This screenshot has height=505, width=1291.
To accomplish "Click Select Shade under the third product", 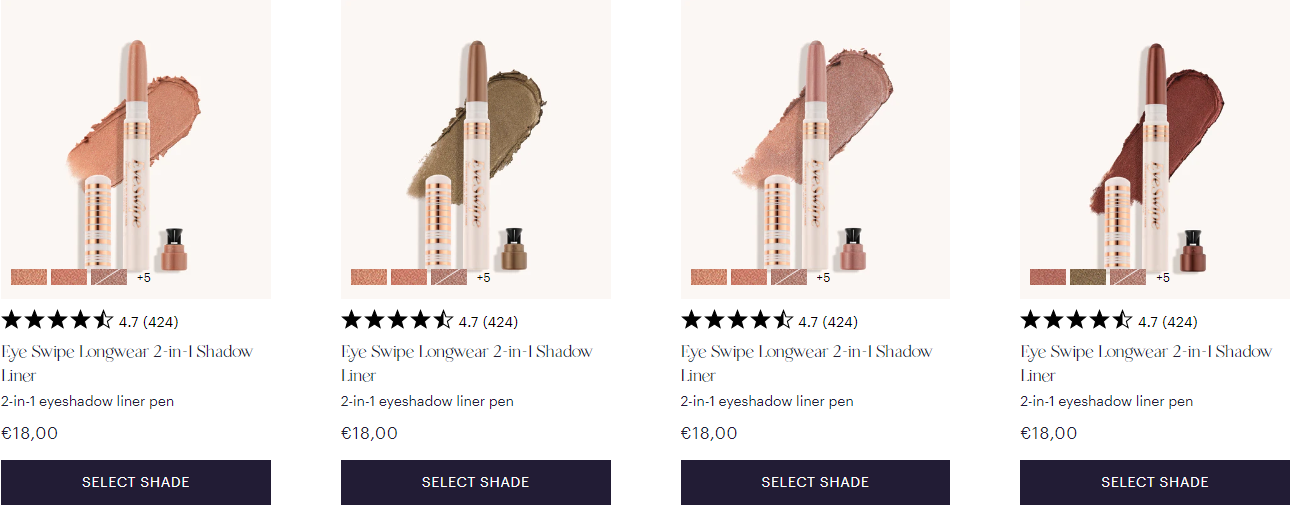I will [x=815, y=482].
